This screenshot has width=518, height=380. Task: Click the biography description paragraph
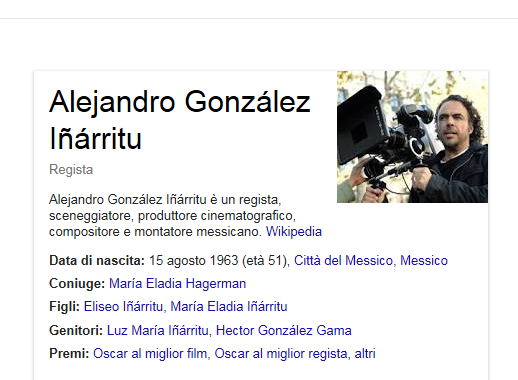click(x=185, y=216)
